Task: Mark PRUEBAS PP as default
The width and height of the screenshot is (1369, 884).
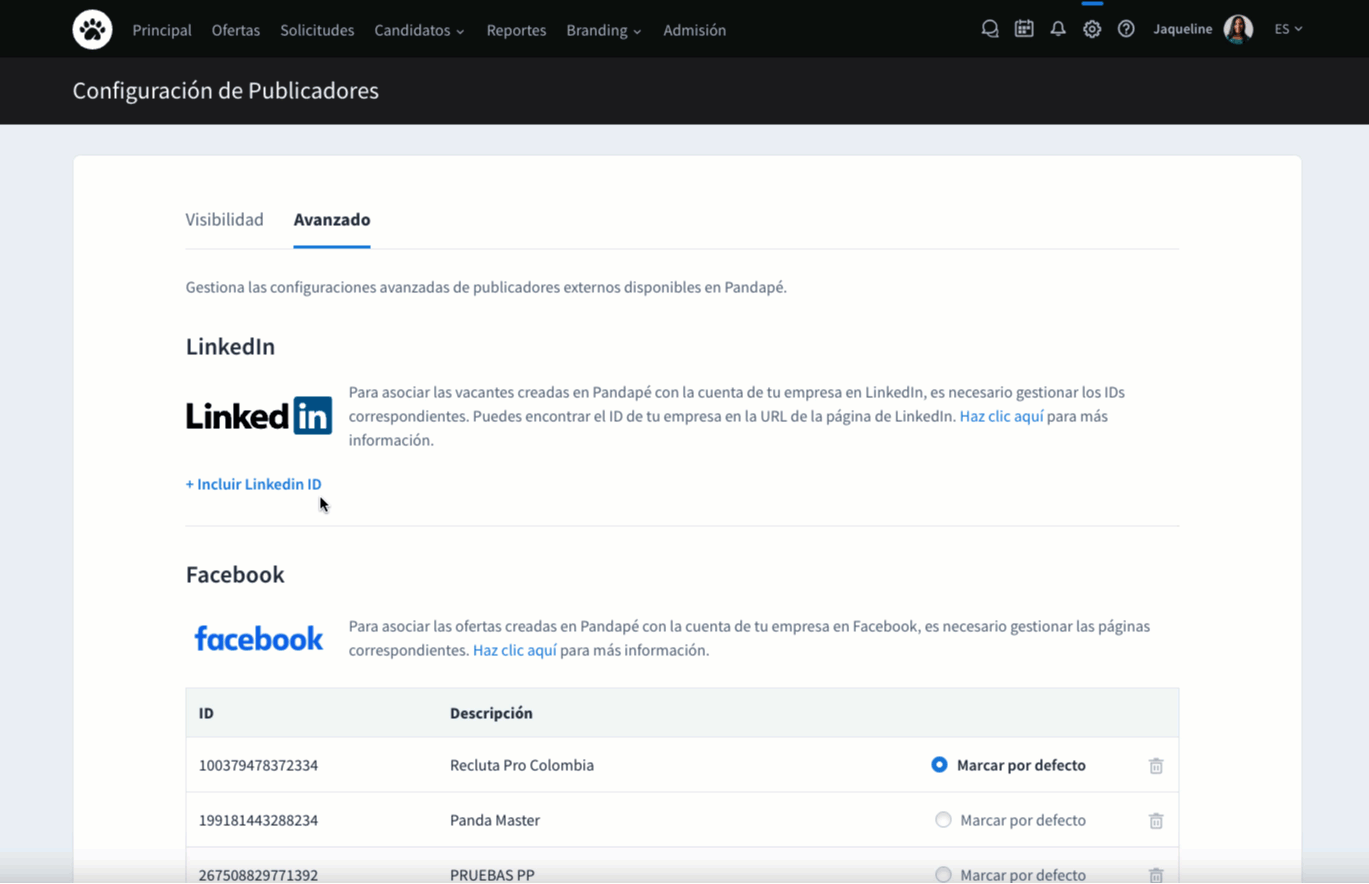Action: [943, 874]
